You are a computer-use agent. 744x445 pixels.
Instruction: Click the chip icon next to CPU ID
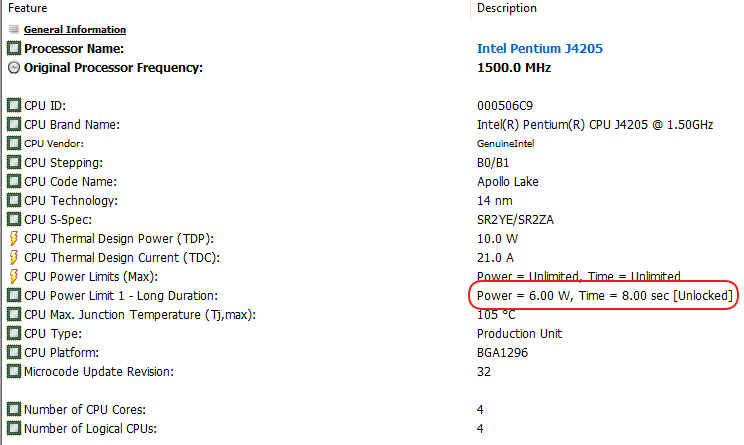click(x=14, y=105)
